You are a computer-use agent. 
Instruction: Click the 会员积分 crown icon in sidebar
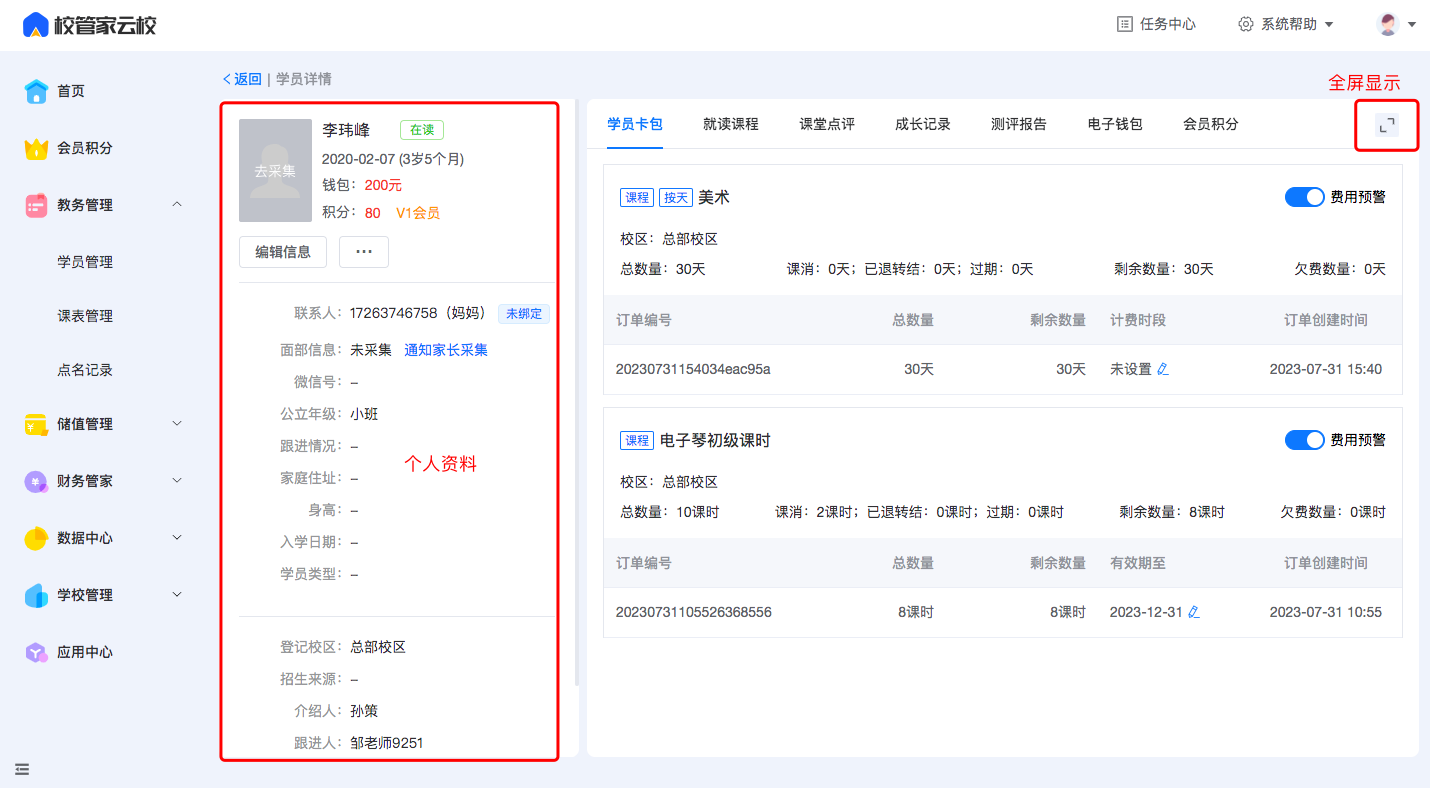coord(36,148)
